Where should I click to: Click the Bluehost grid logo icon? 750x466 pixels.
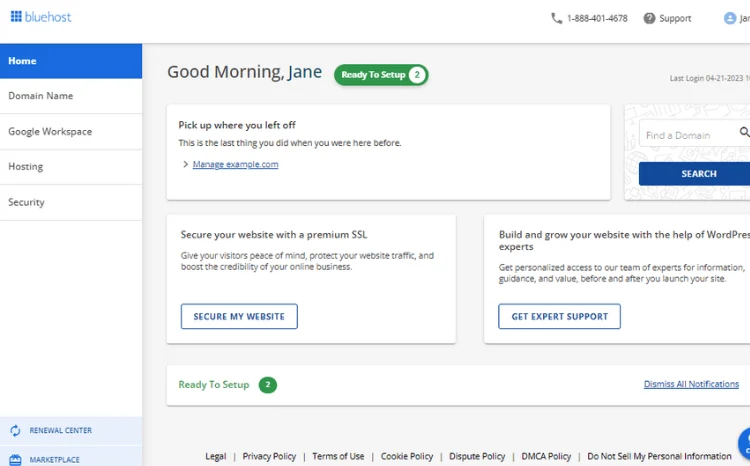[16, 17]
